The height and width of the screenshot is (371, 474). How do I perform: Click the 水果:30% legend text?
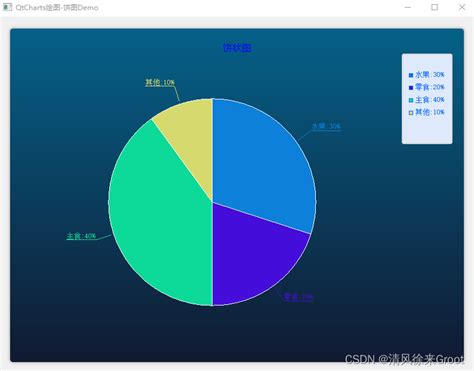click(430, 75)
